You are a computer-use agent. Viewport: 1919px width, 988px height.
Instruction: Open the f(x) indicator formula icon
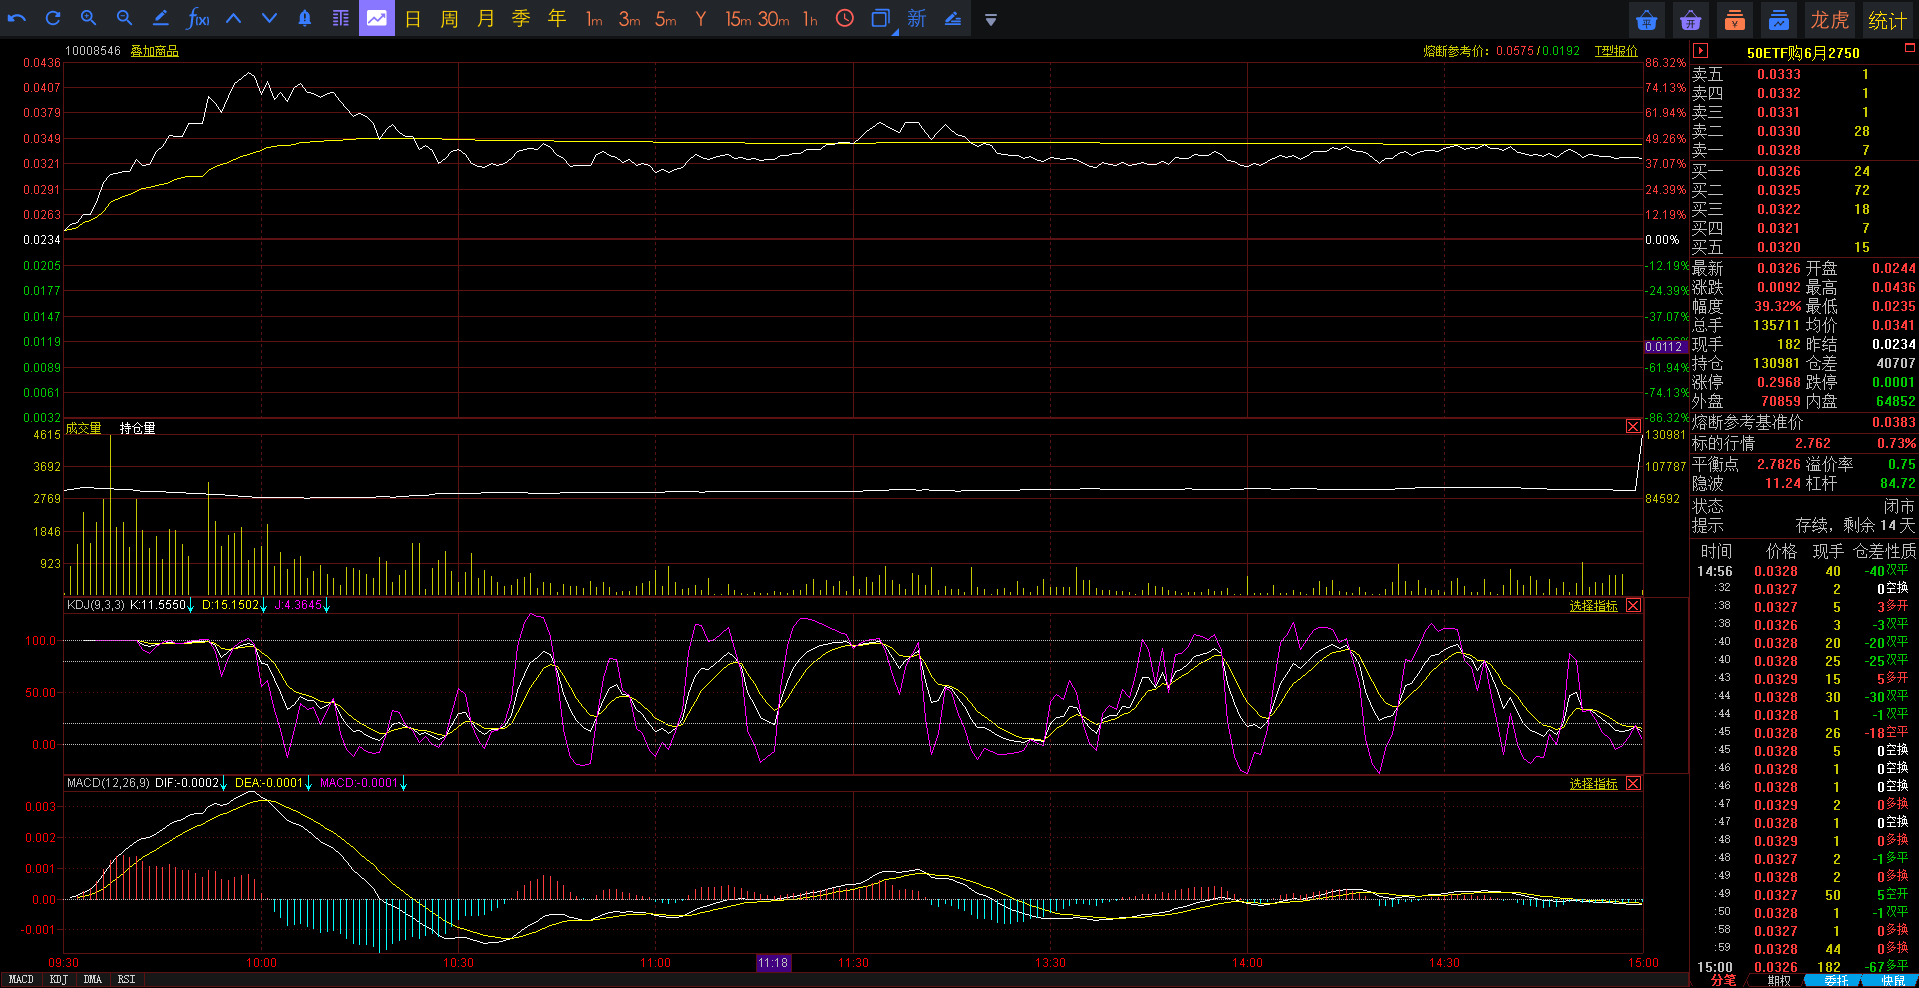(x=198, y=18)
